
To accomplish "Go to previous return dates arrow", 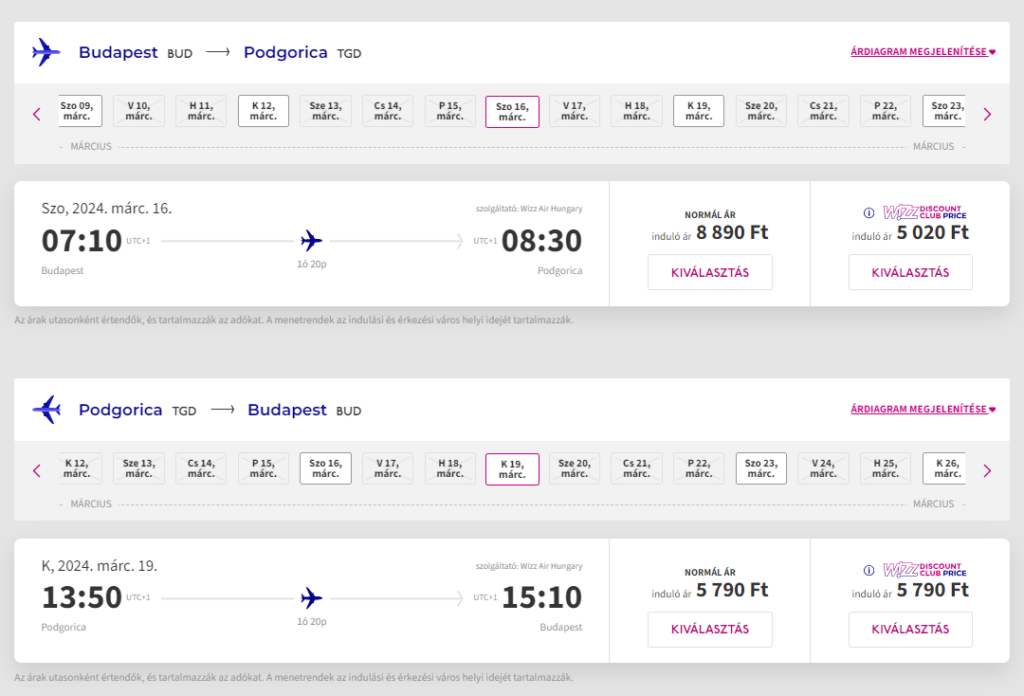I will point(37,470).
